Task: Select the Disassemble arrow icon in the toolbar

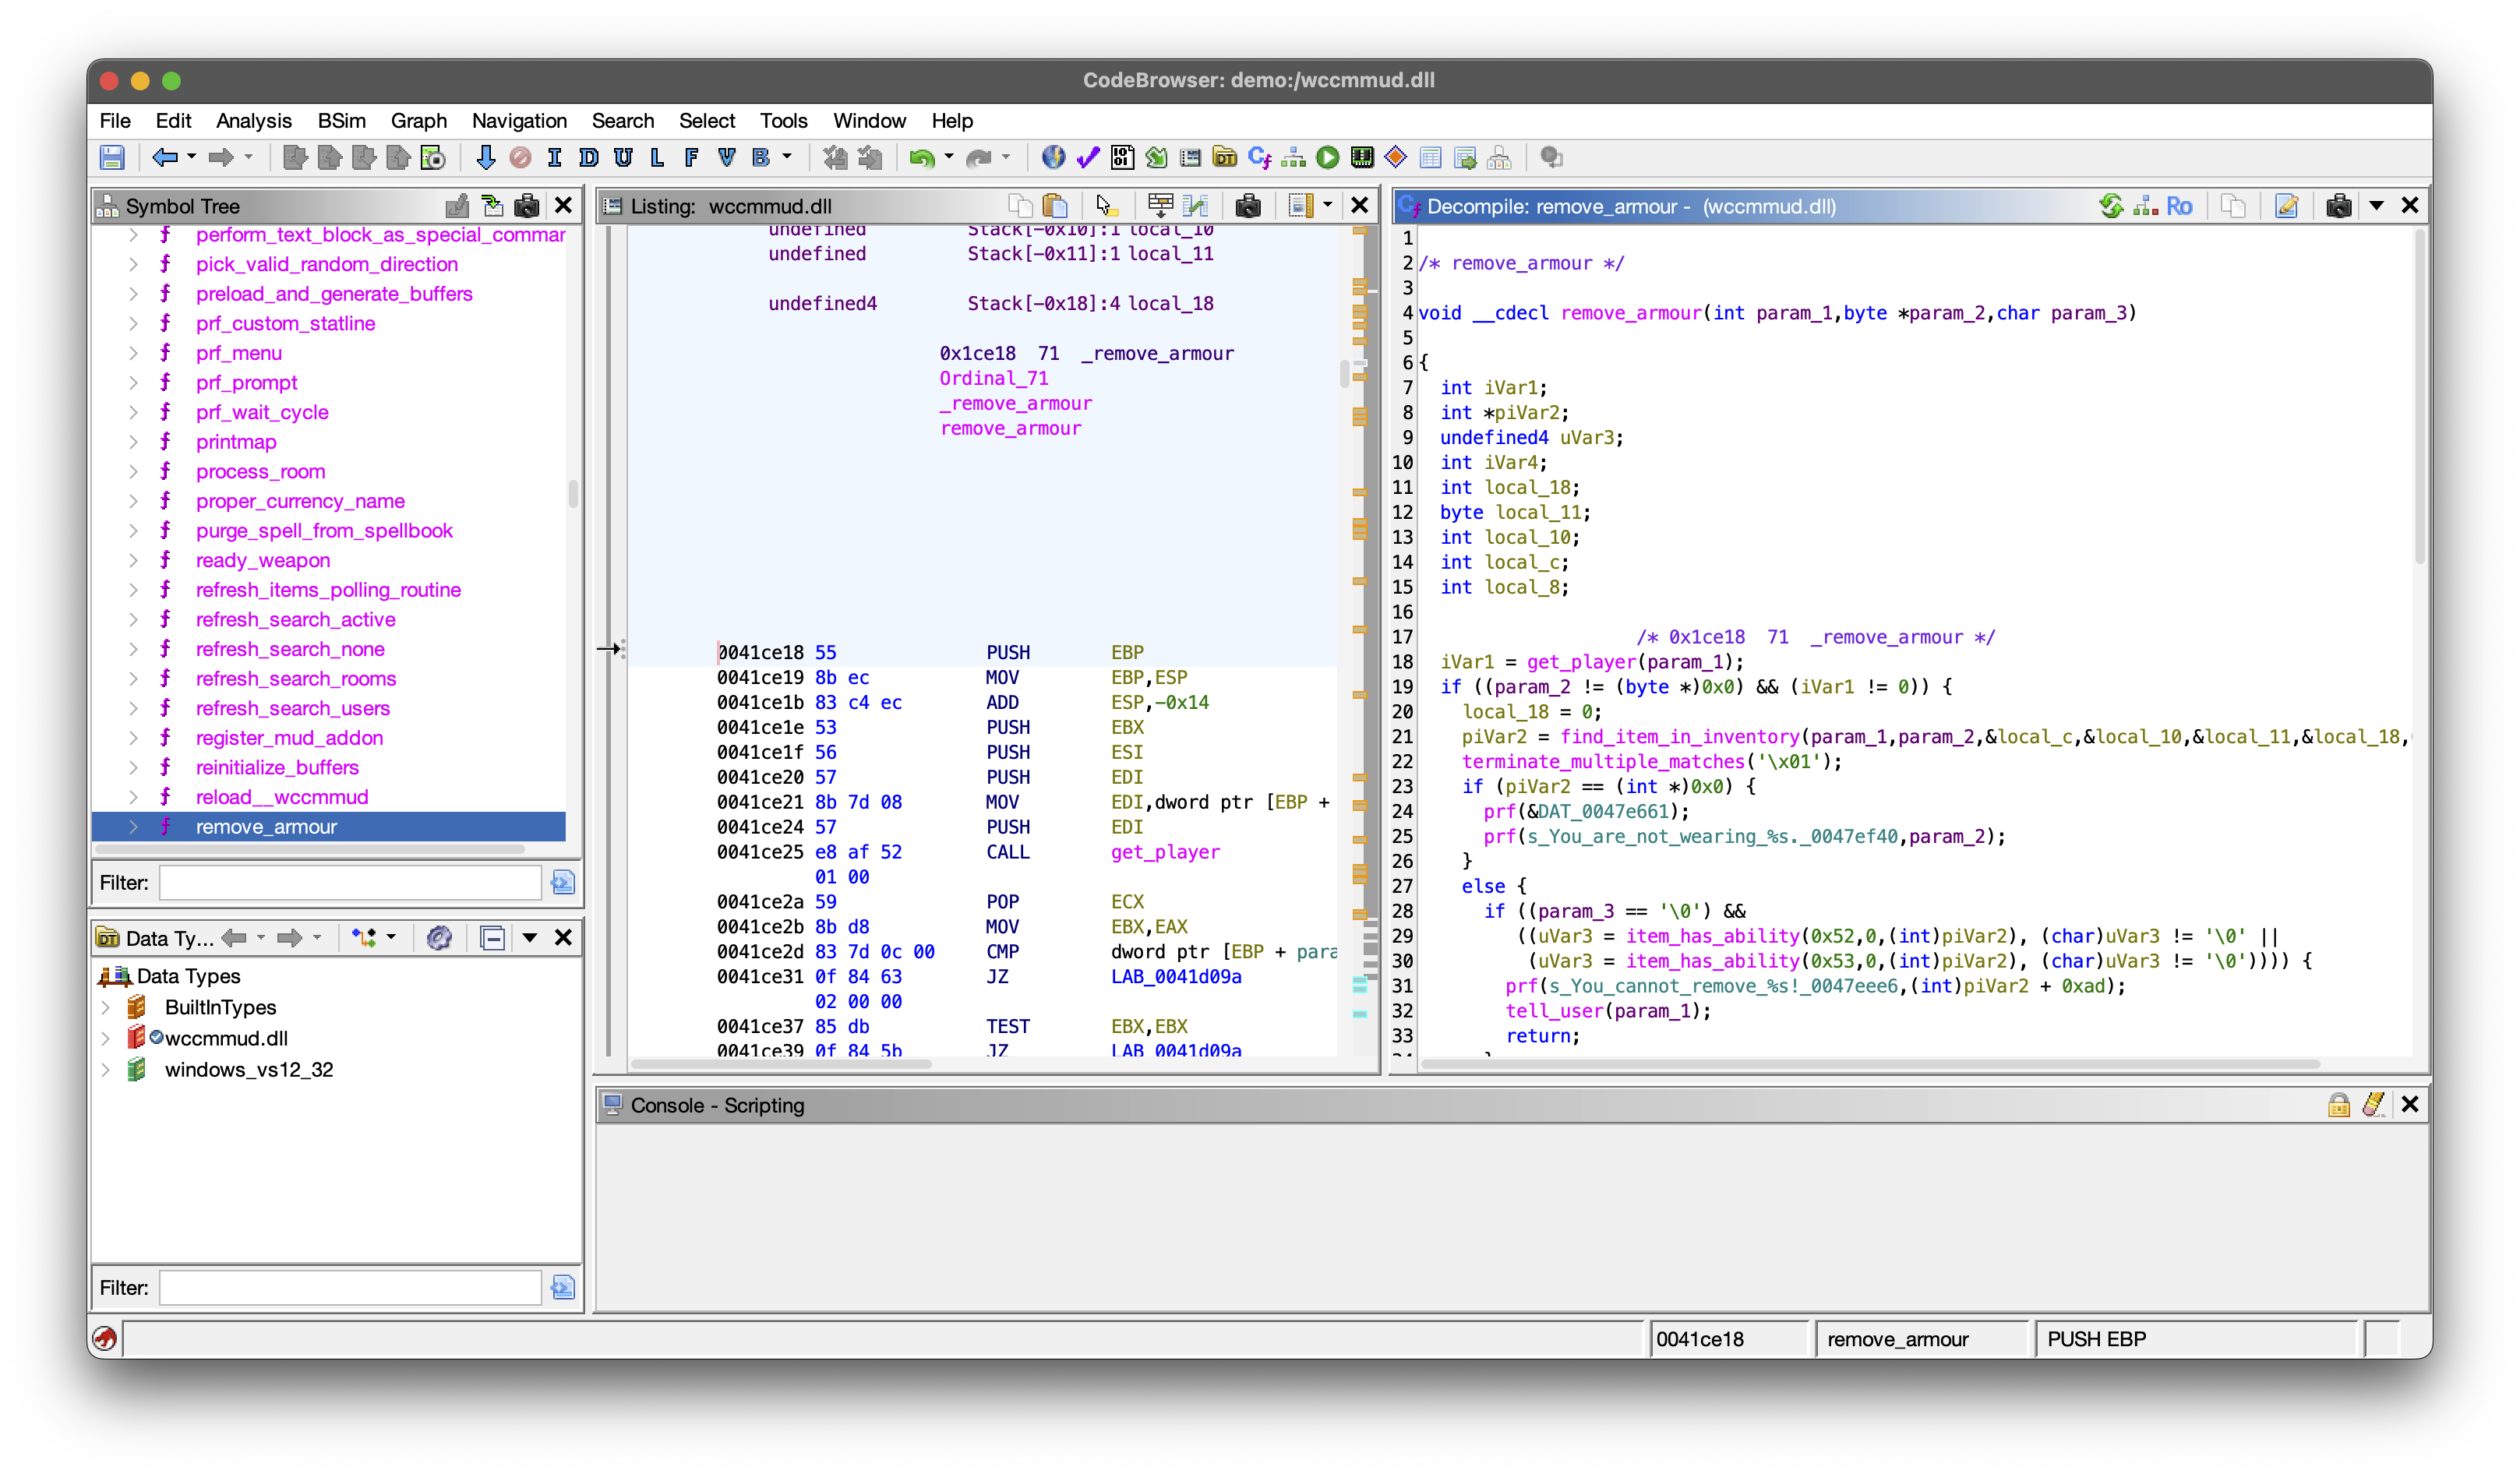Action: tap(487, 157)
